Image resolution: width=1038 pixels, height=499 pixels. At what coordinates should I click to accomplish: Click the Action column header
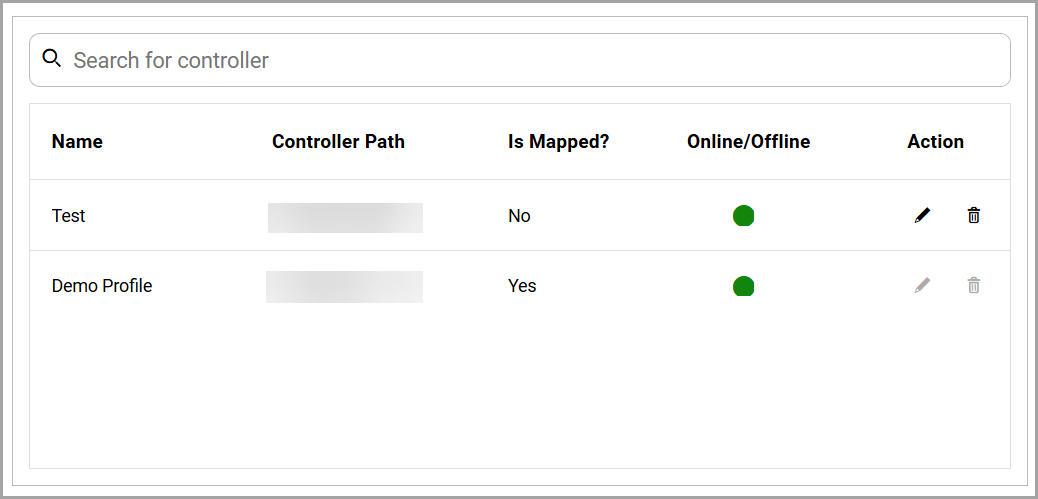pyautogui.click(x=935, y=142)
